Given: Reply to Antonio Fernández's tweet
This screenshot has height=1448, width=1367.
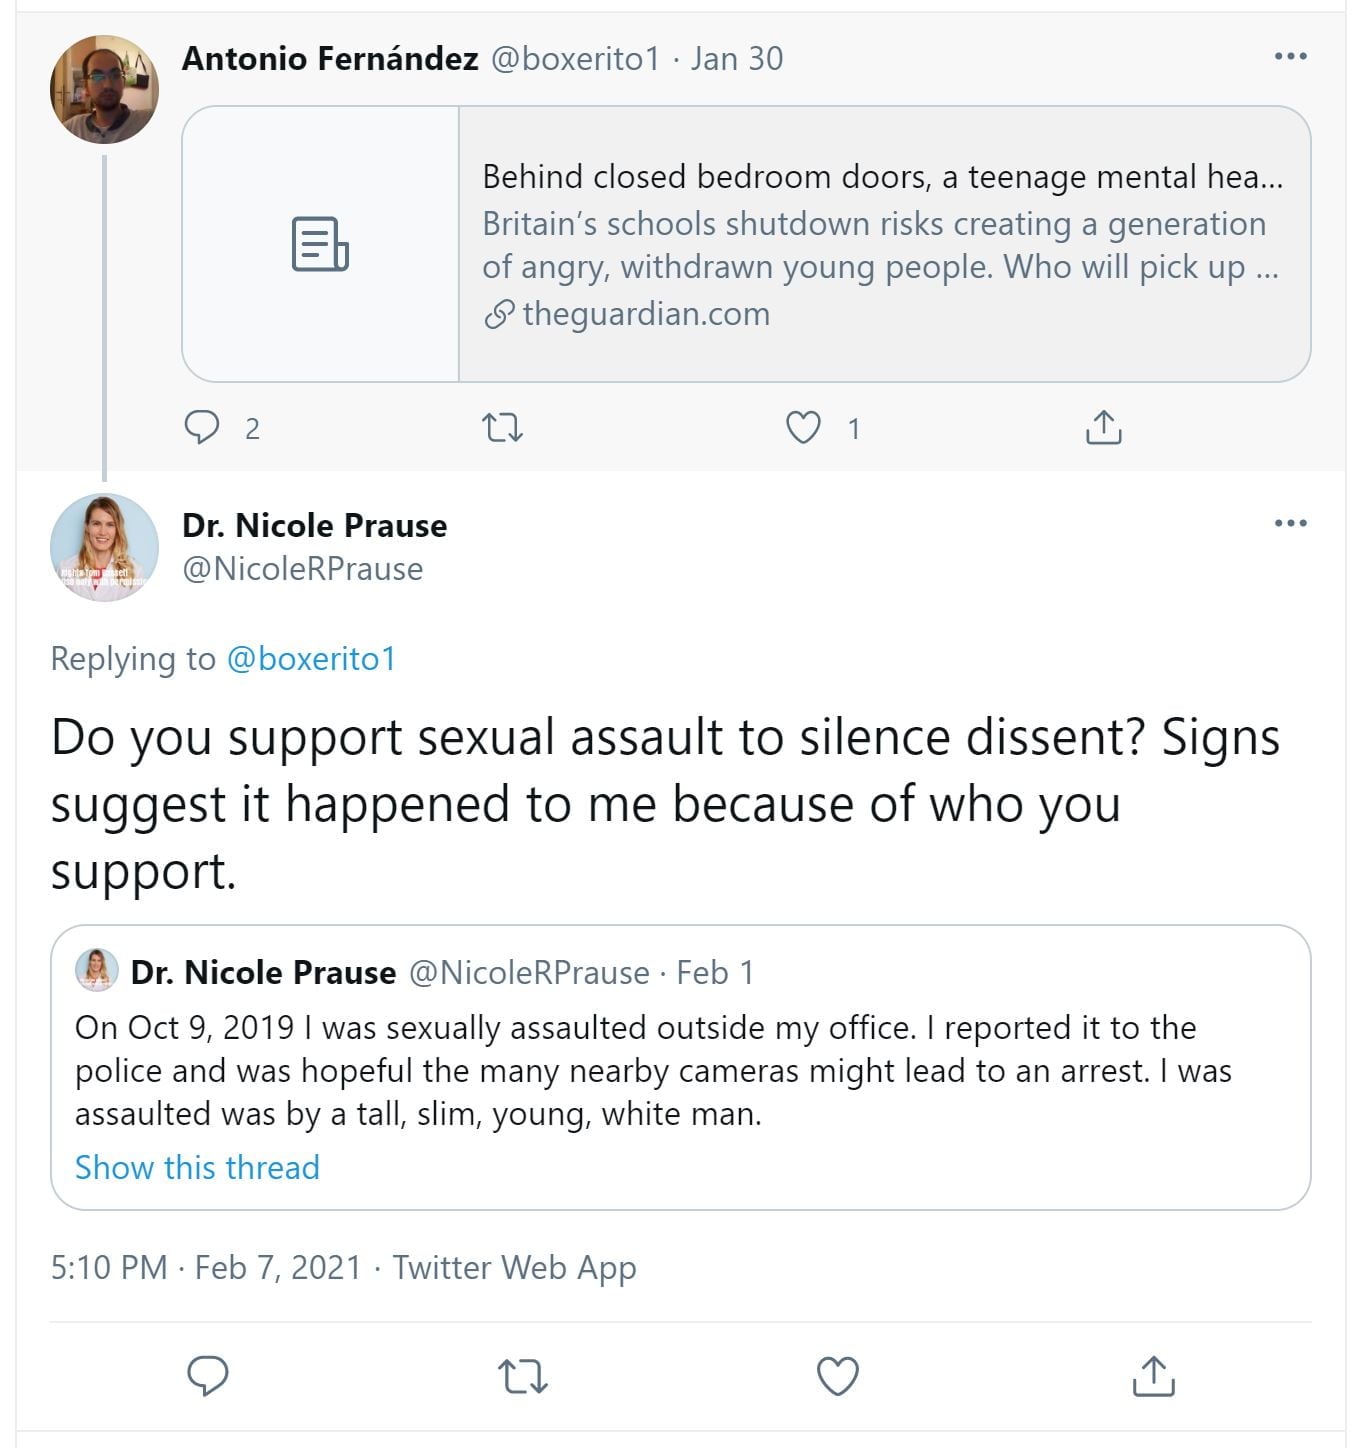Looking at the screenshot, I should pyautogui.click(x=203, y=428).
